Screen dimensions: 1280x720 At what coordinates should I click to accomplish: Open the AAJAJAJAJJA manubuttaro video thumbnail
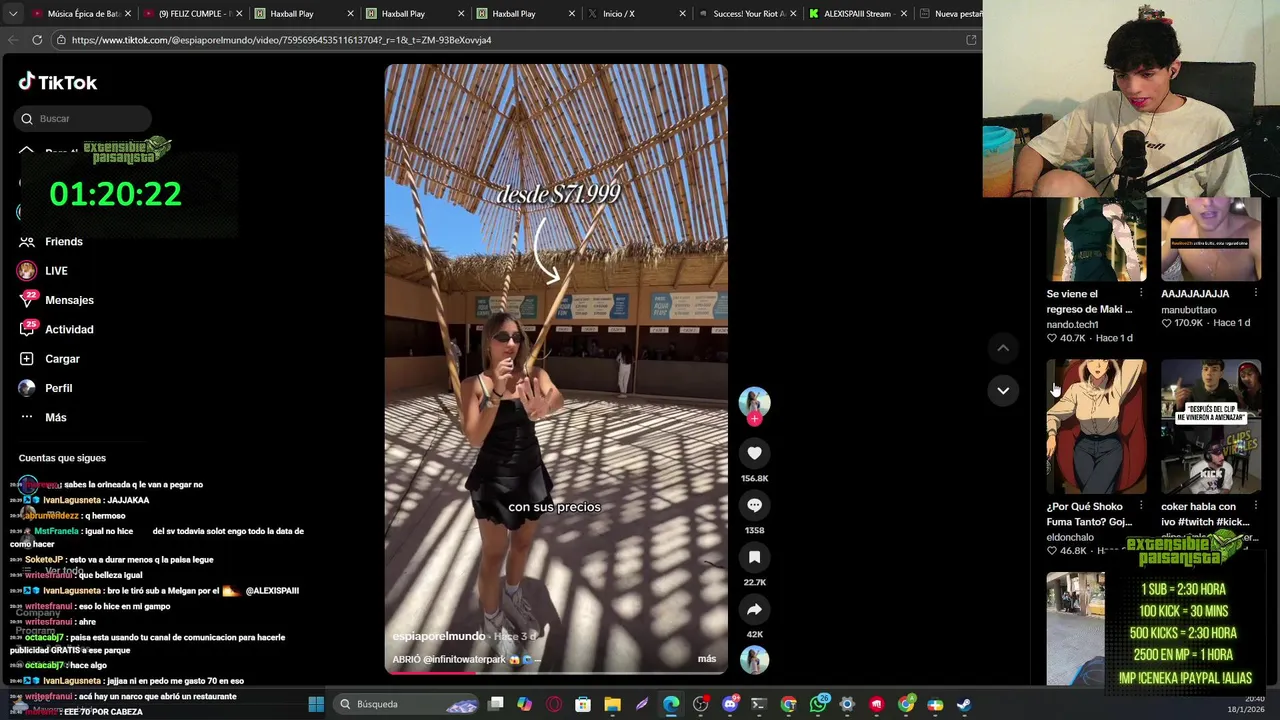[1211, 240]
